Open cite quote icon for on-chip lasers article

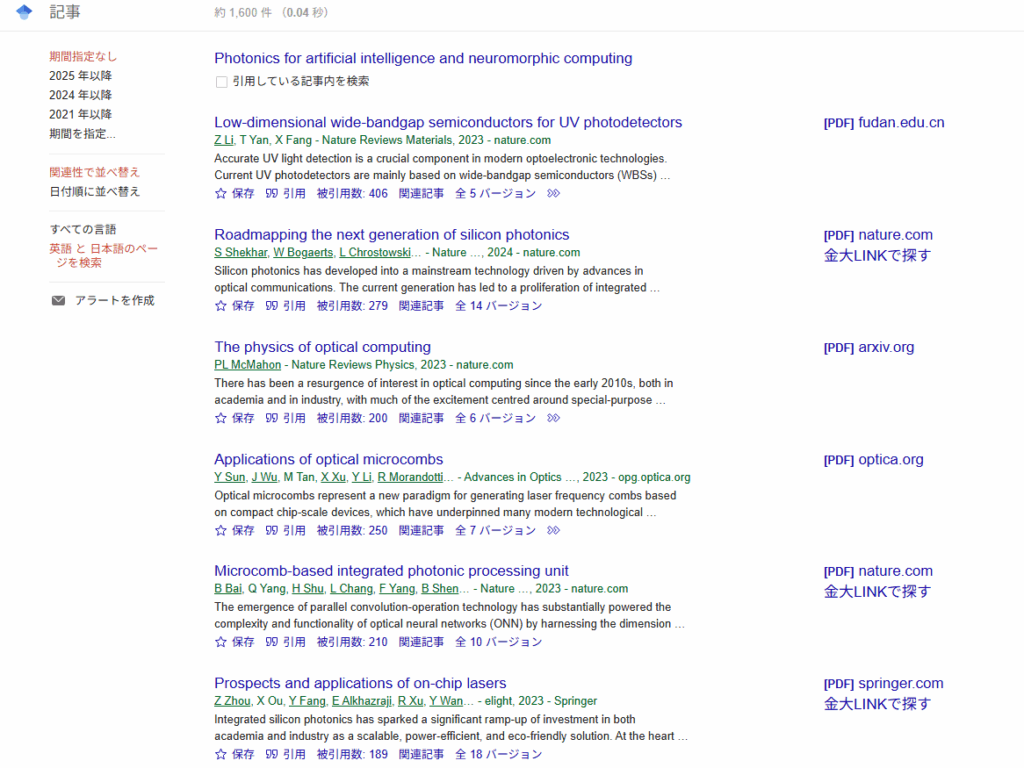pyautogui.click(x=272, y=754)
